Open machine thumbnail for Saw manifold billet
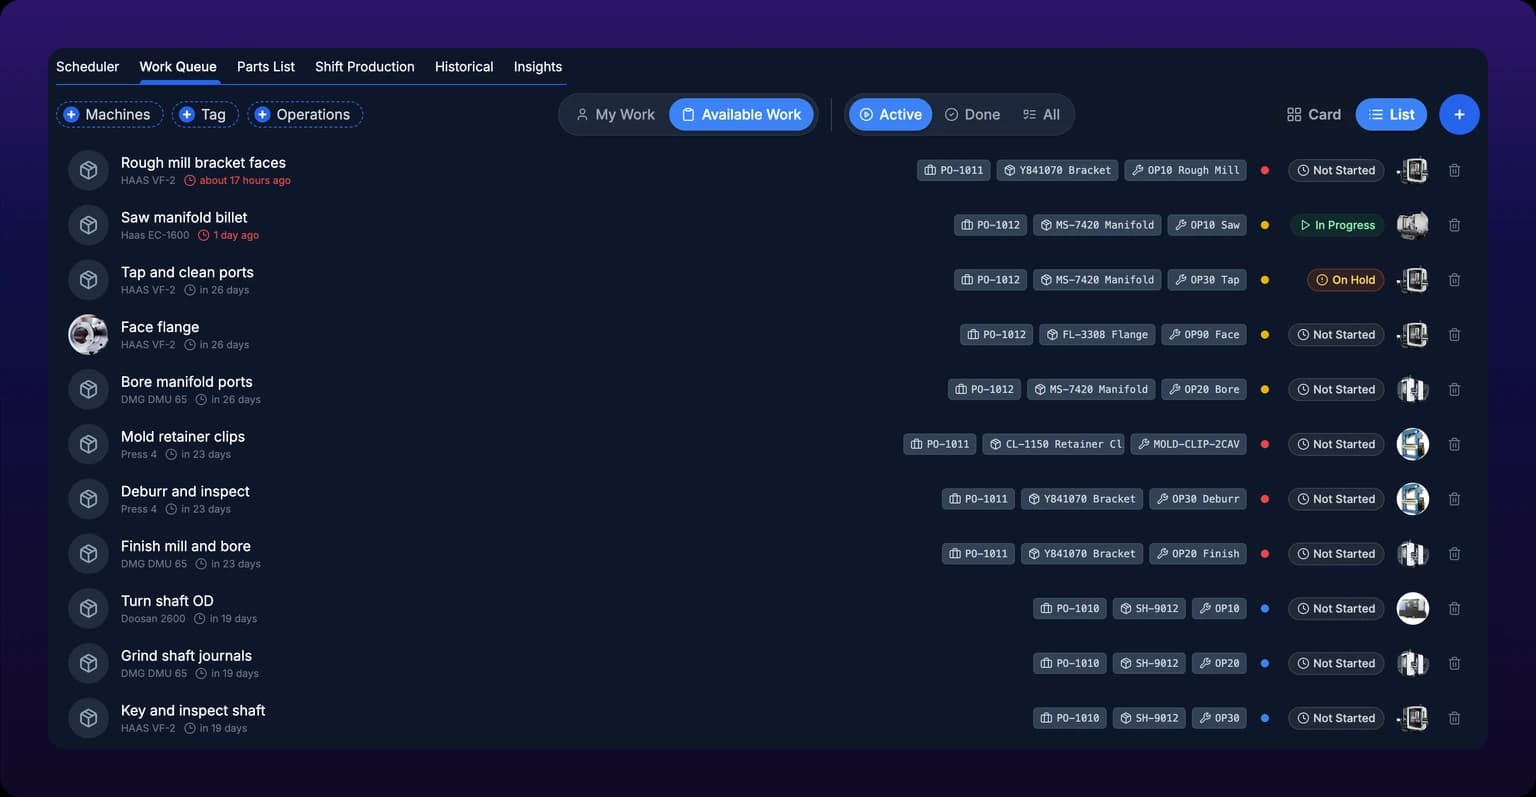This screenshot has height=797, width=1536. [x=1412, y=225]
